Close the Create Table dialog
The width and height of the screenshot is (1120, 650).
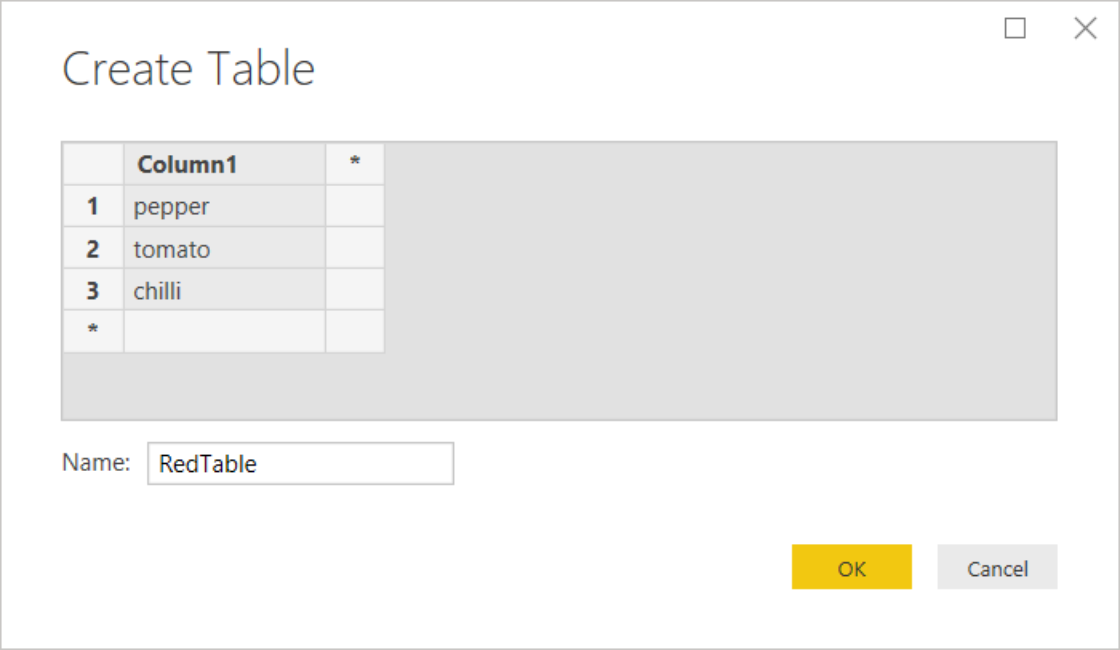coord(1085,29)
